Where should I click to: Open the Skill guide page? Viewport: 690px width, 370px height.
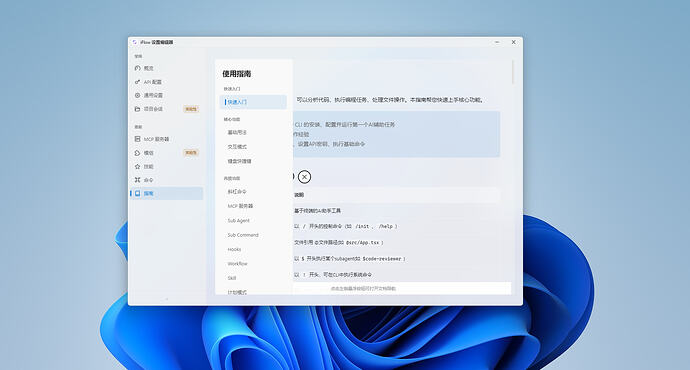point(232,278)
